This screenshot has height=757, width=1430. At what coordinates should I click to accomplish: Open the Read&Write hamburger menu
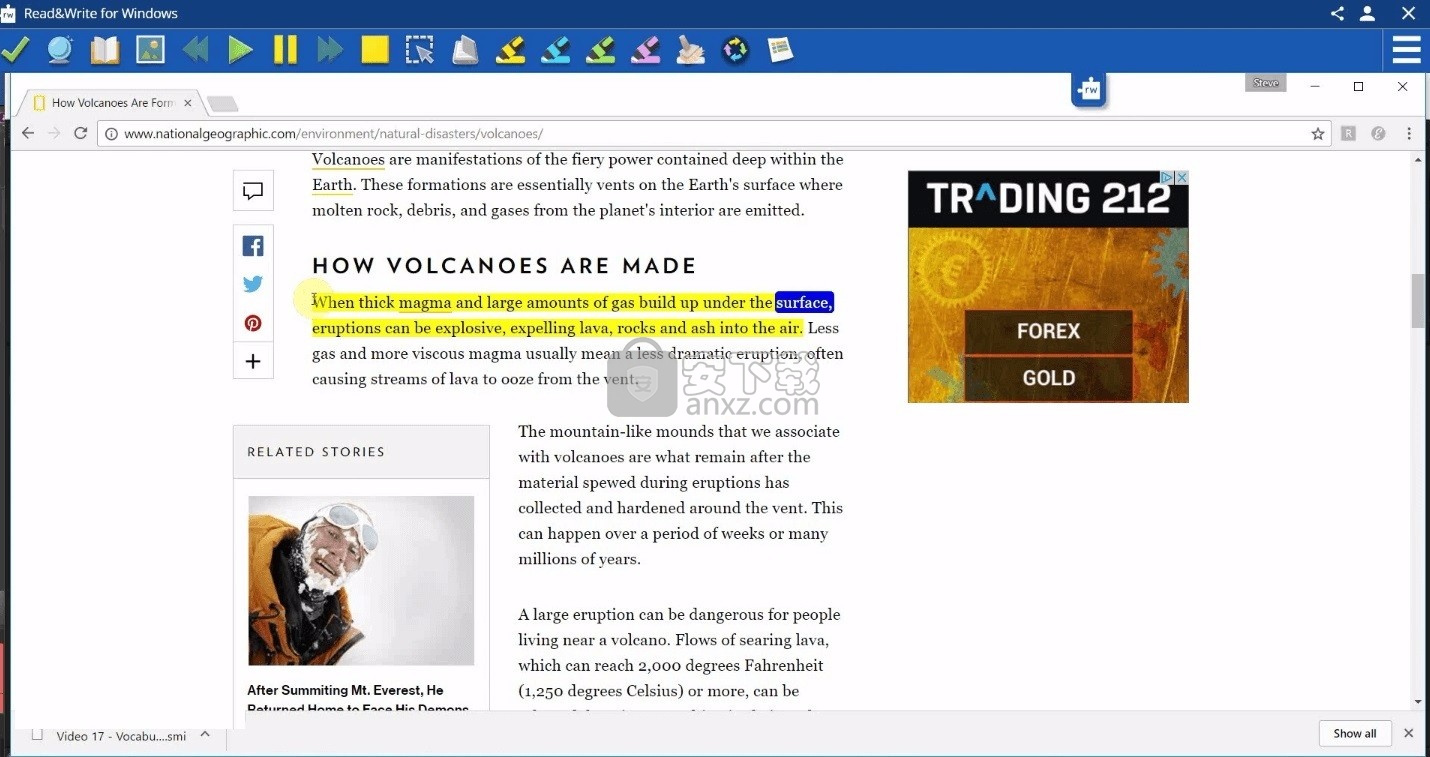click(x=1407, y=49)
